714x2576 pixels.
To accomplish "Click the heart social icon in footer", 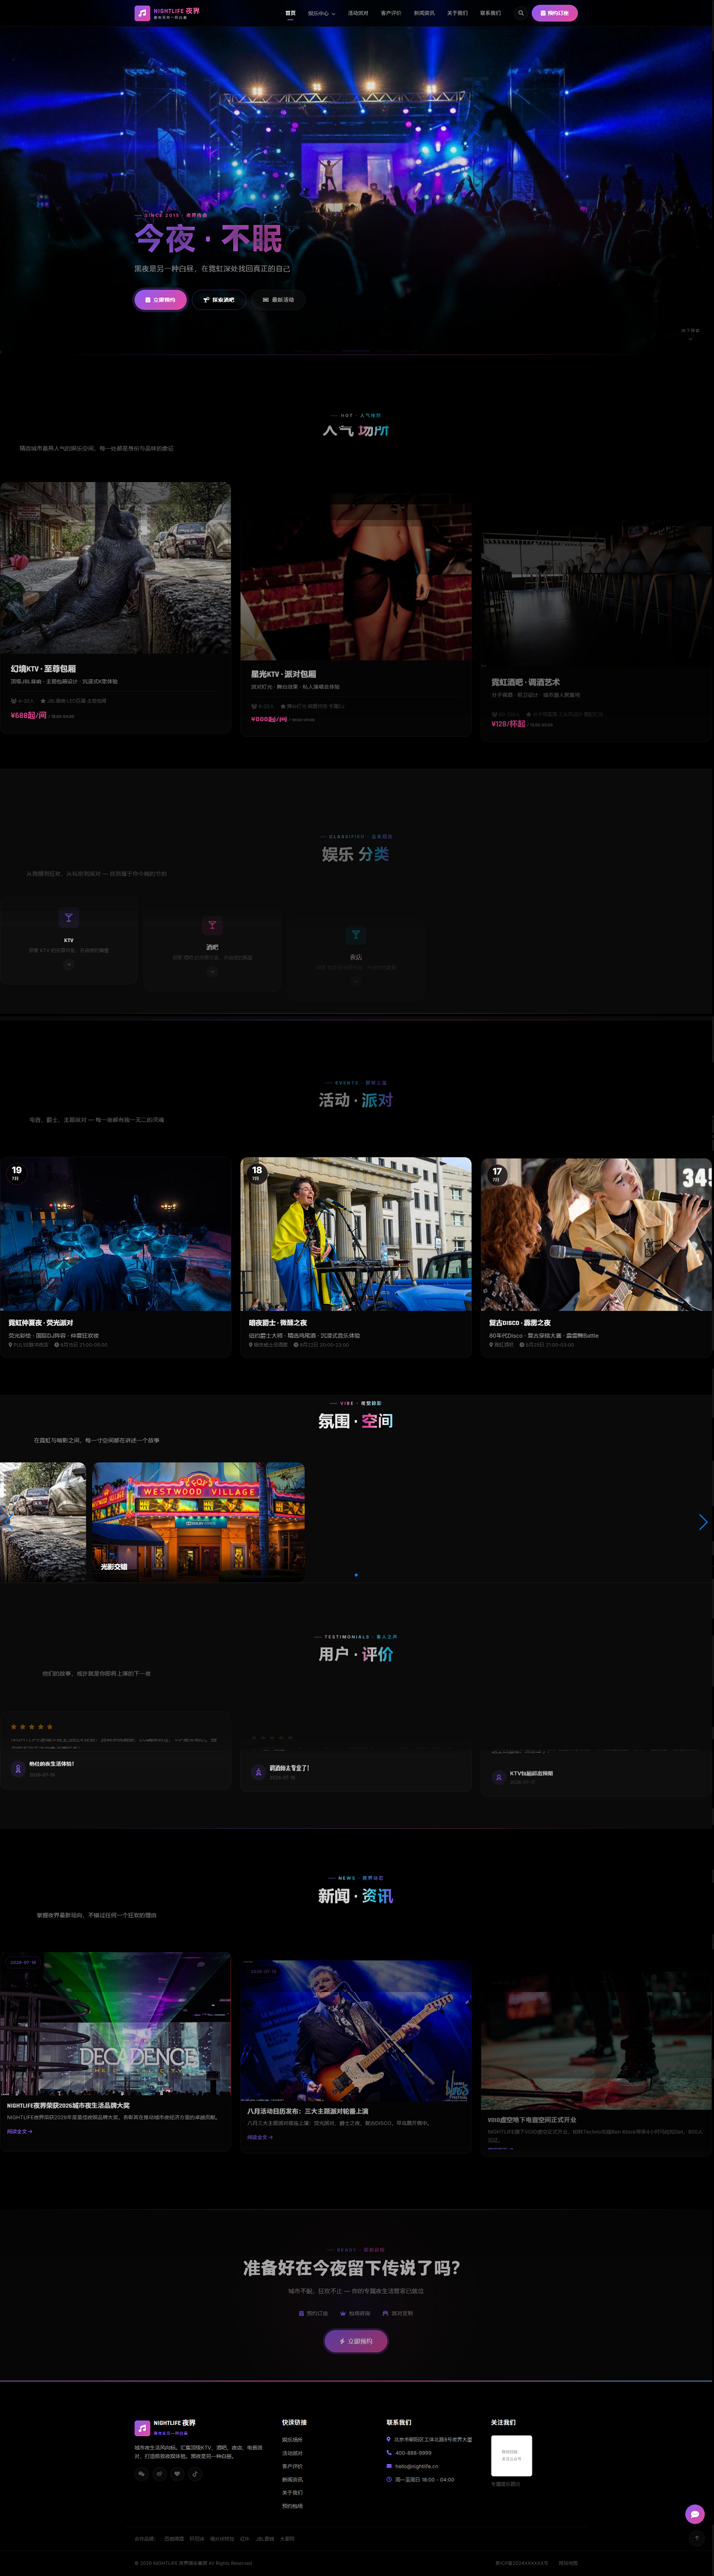I will pyautogui.click(x=177, y=2474).
